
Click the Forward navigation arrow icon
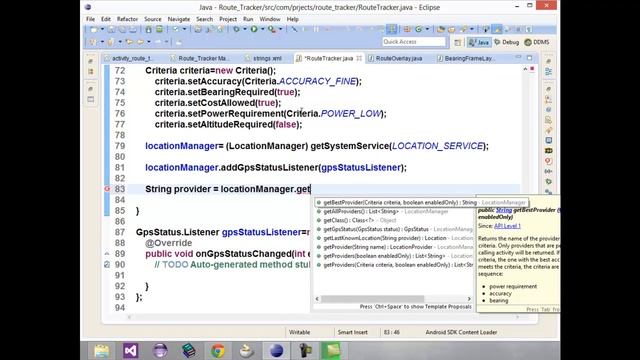tap(158, 42)
